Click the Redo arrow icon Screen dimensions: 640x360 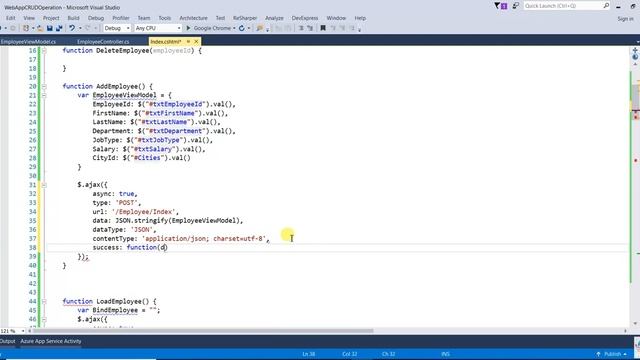coord(87,28)
